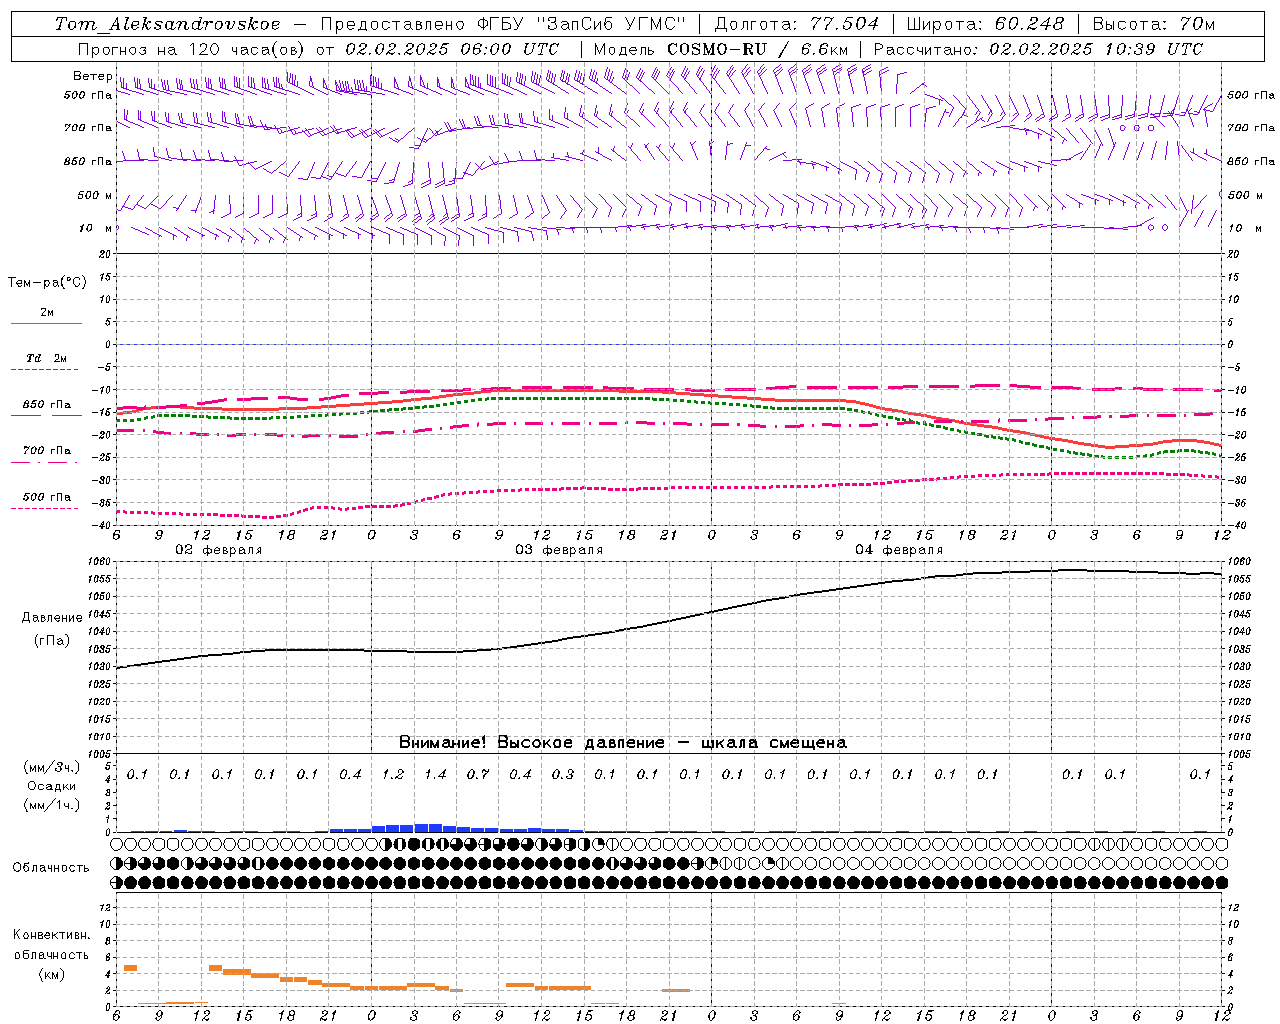Select the date label 03 февраля

[x=559, y=550]
